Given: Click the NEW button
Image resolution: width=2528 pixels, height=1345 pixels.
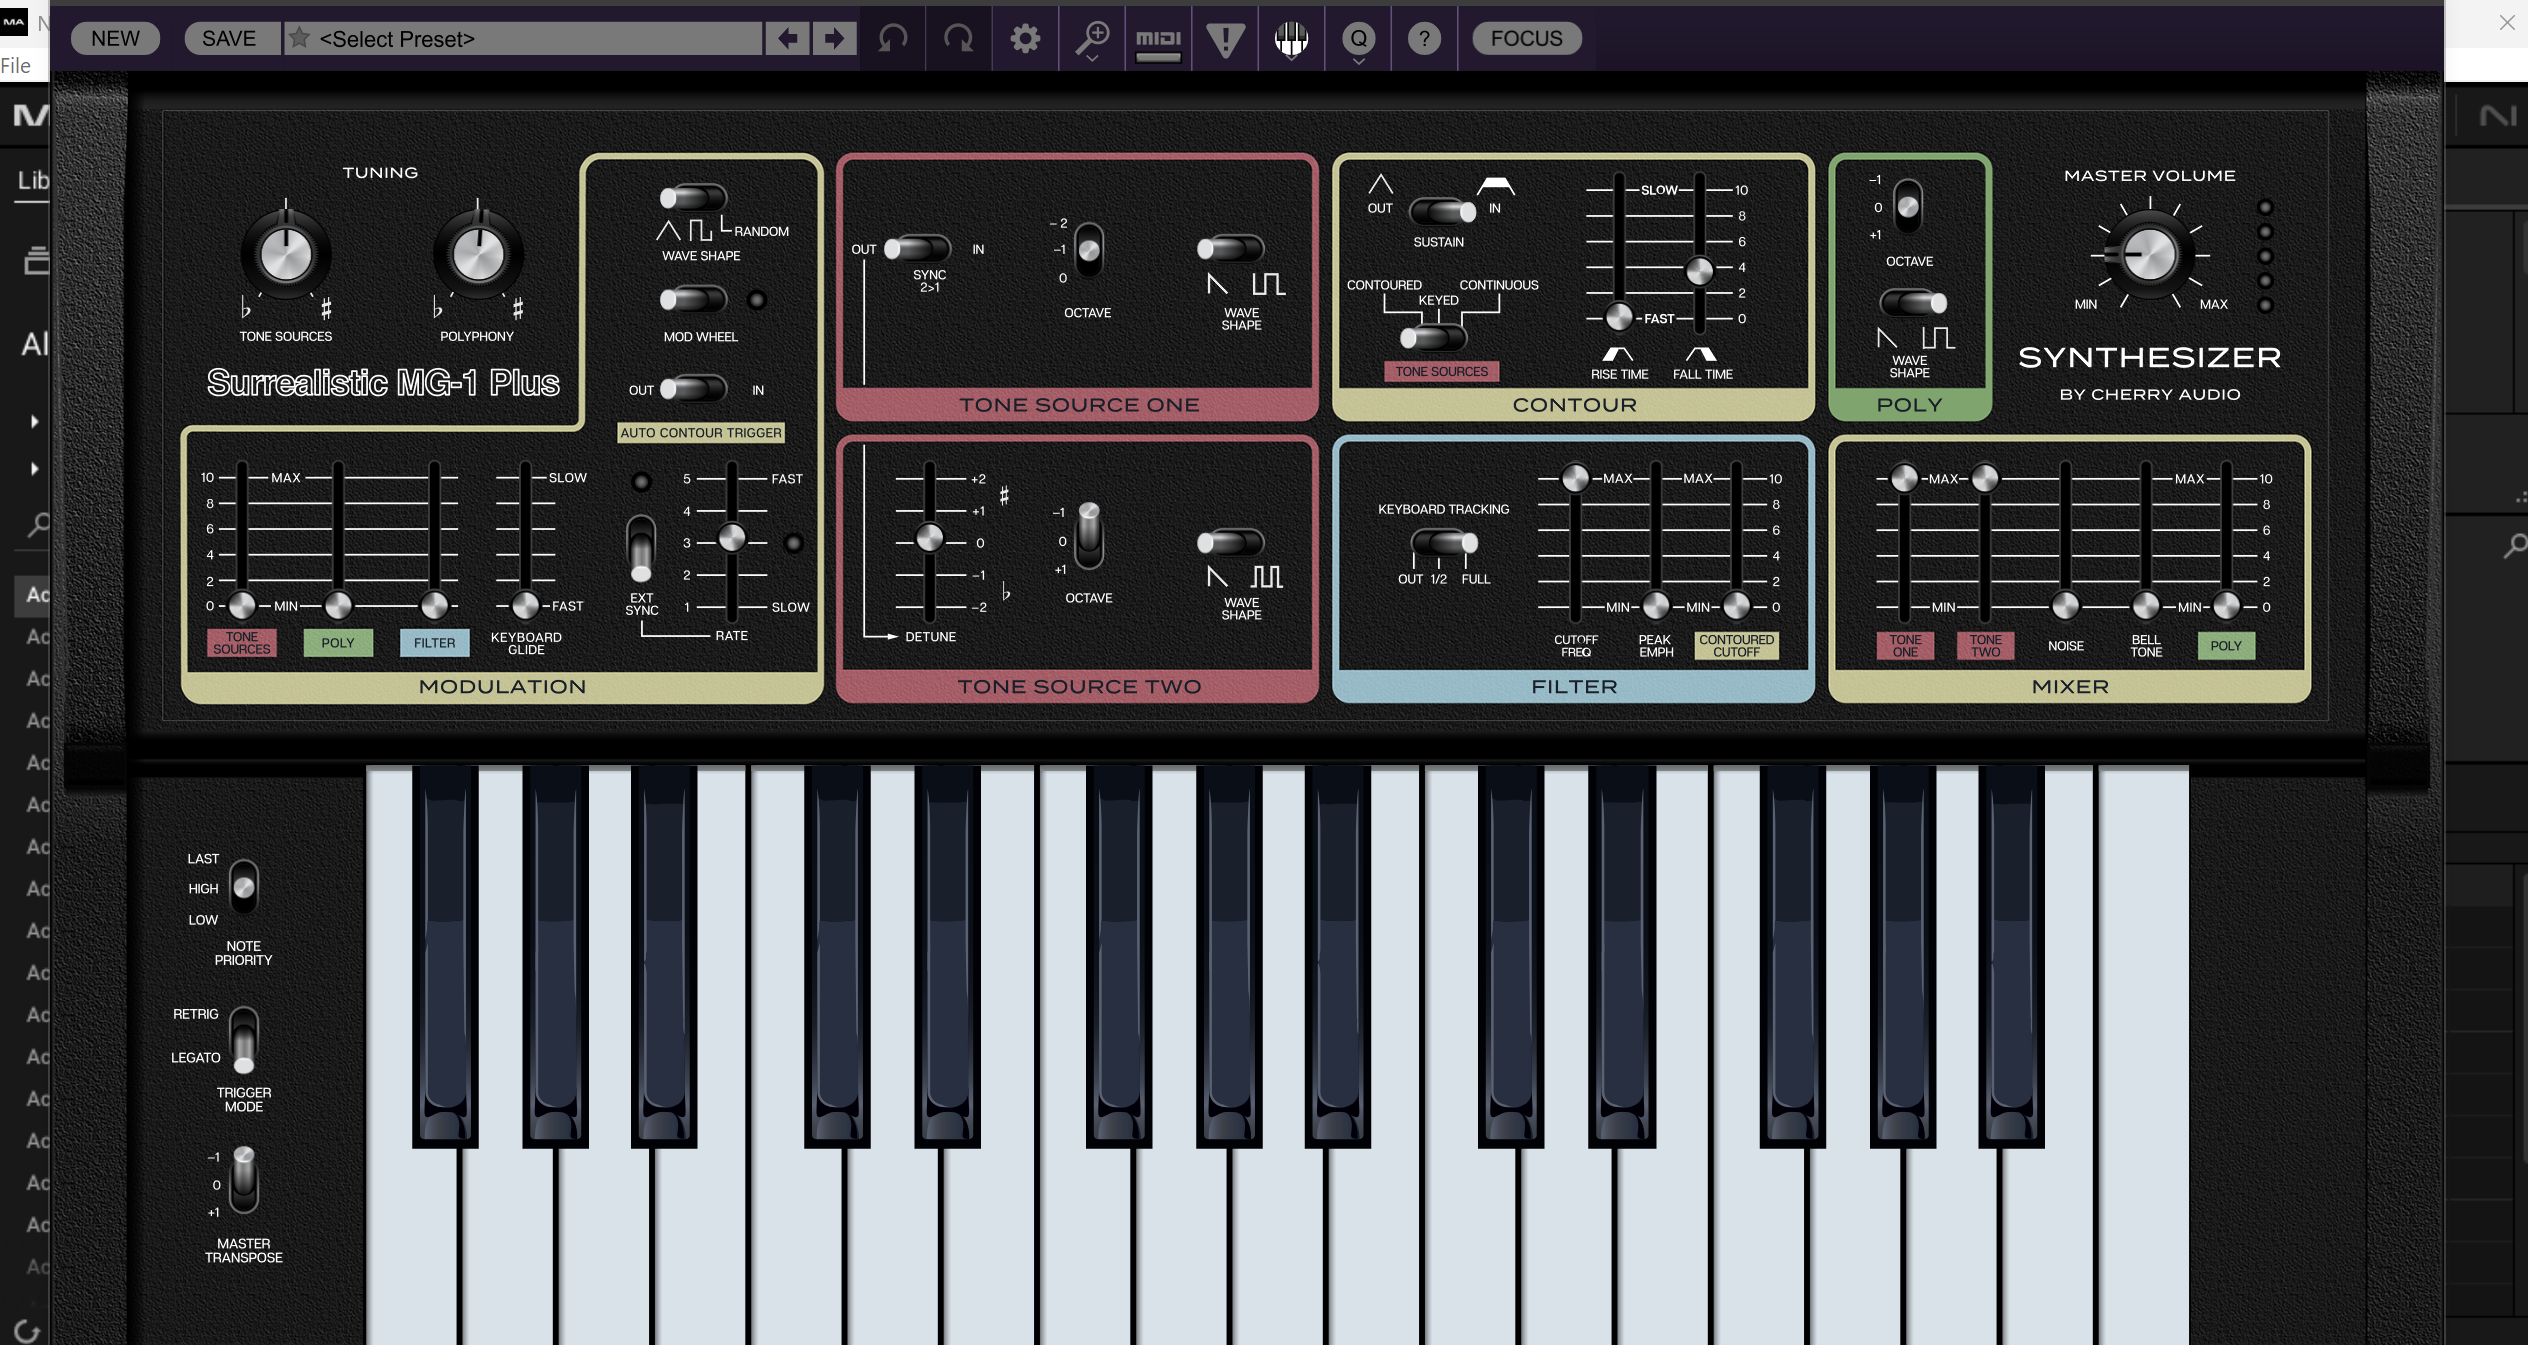Looking at the screenshot, I should [x=115, y=39].
